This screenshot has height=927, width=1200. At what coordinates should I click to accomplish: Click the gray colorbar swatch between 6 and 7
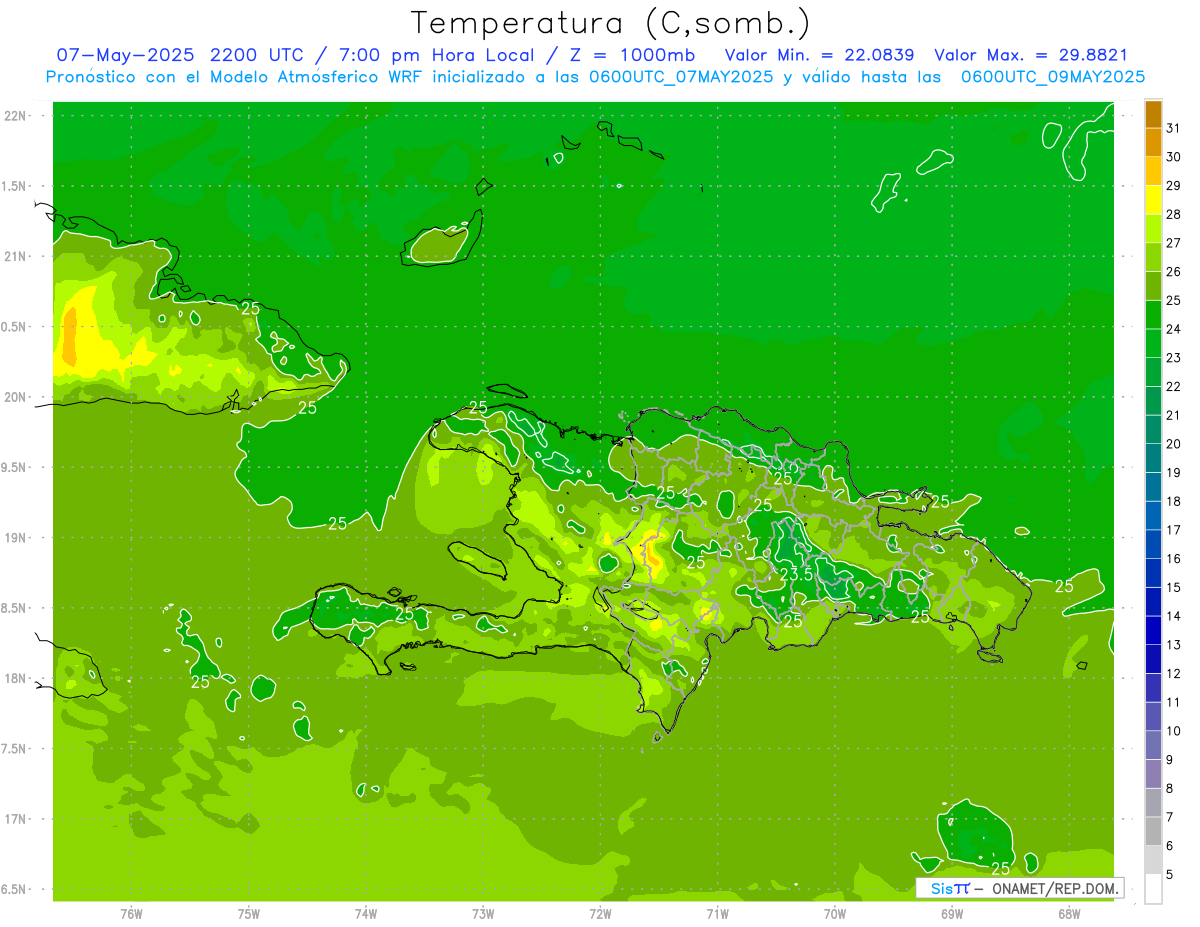[x=1153, y=832]
